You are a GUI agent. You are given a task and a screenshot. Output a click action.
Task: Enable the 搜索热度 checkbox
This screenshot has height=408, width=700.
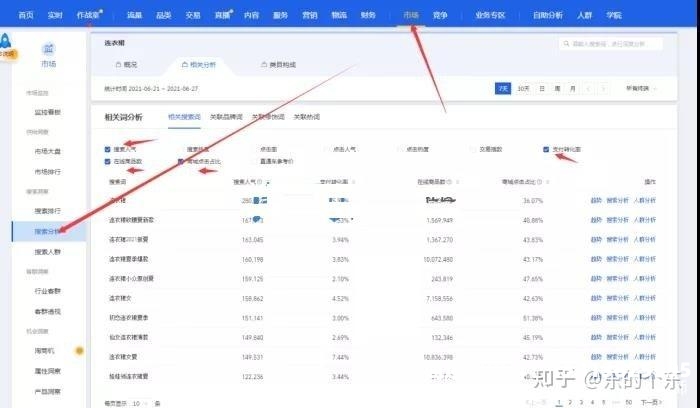click(x=181, y=149)
